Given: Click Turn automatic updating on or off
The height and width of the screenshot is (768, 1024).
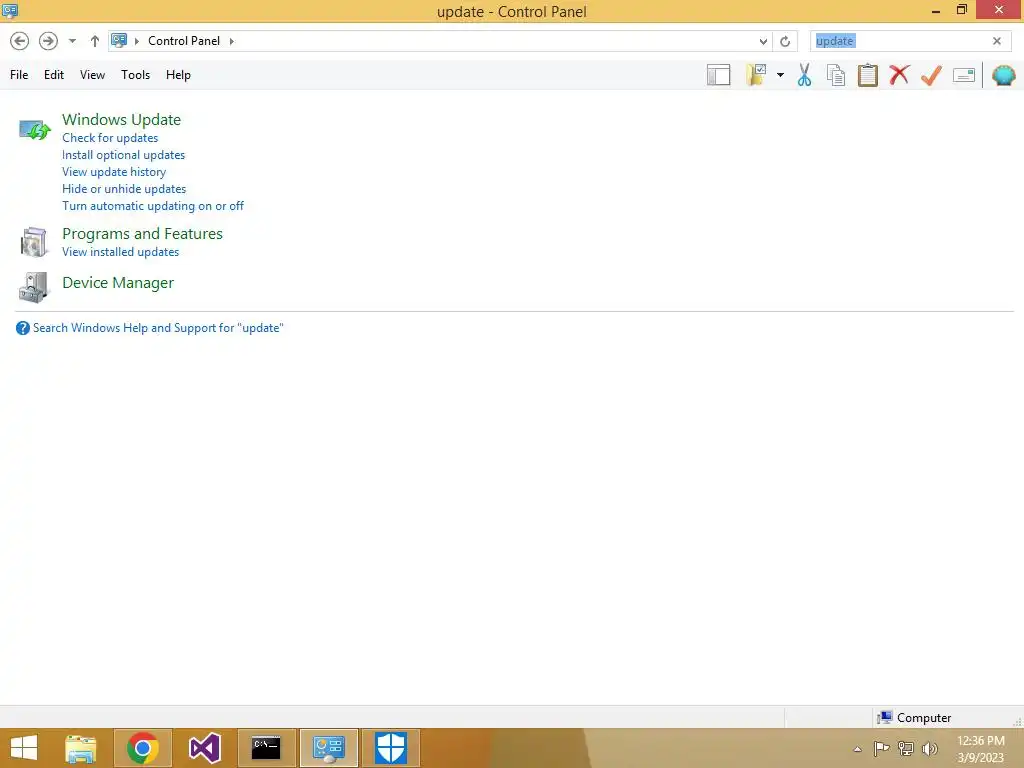Looking at the screenshot, I should [153, 206].
